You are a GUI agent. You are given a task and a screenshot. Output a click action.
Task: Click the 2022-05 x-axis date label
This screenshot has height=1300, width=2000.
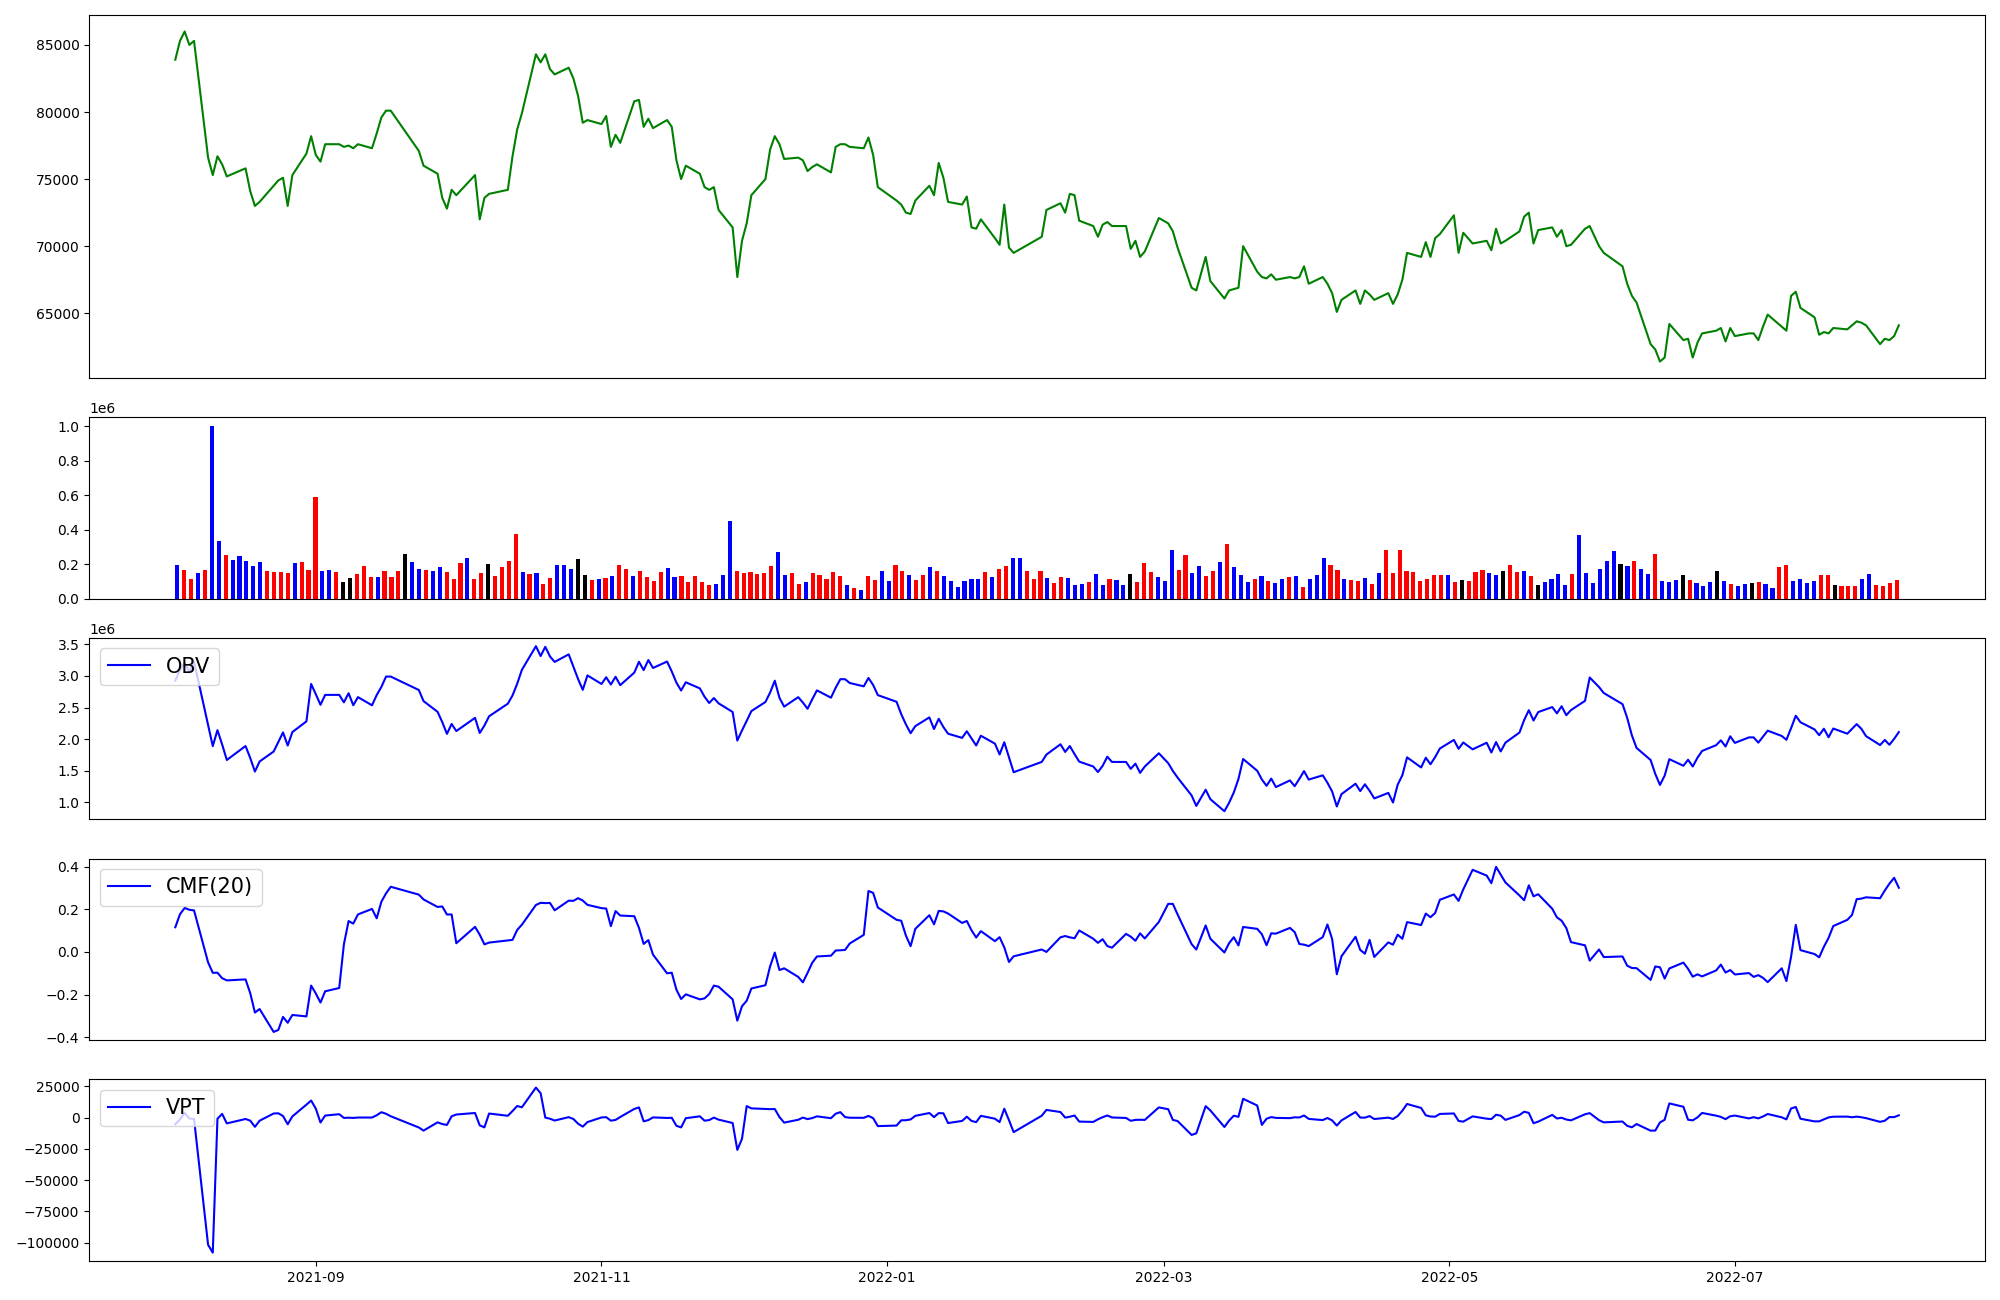1449,1277
